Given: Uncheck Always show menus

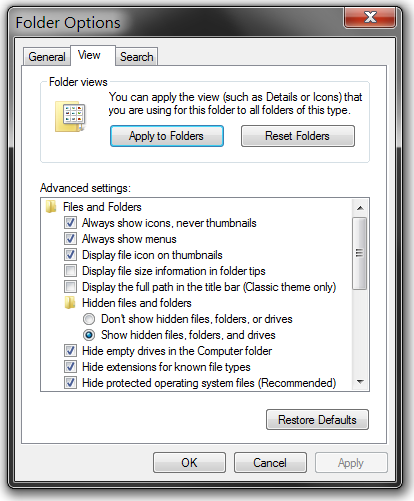Looking at the screenshot, I should coord(70,239).
